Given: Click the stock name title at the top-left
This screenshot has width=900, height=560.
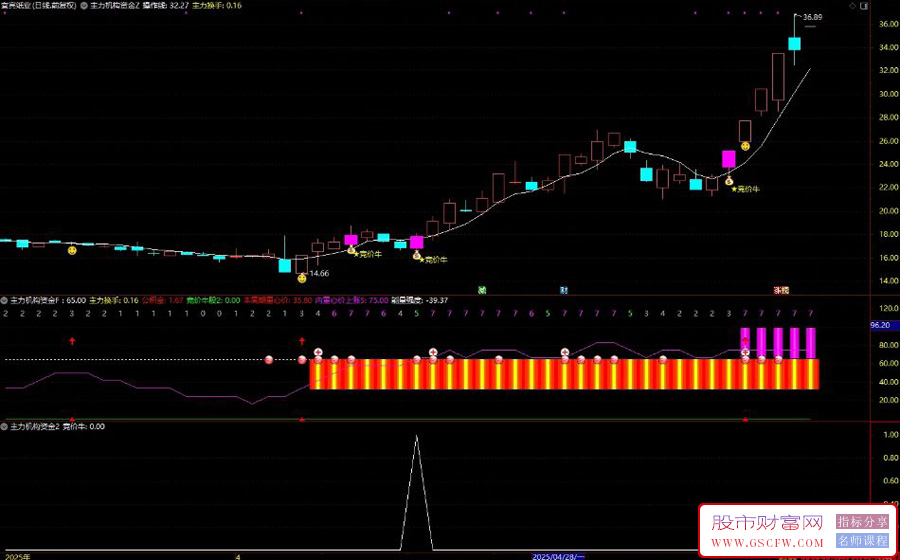Looking at the screenshot, I should 39,5.
